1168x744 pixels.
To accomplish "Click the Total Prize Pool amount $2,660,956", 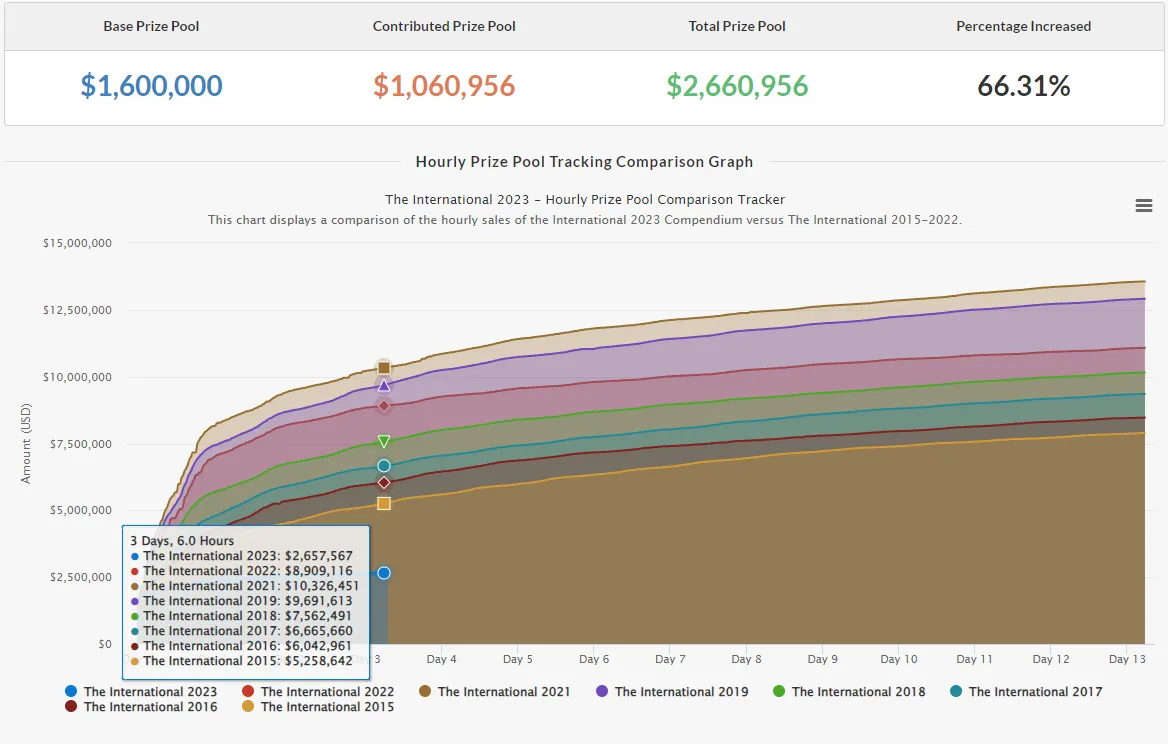I will pyautogui.click(x=737, y=86).
